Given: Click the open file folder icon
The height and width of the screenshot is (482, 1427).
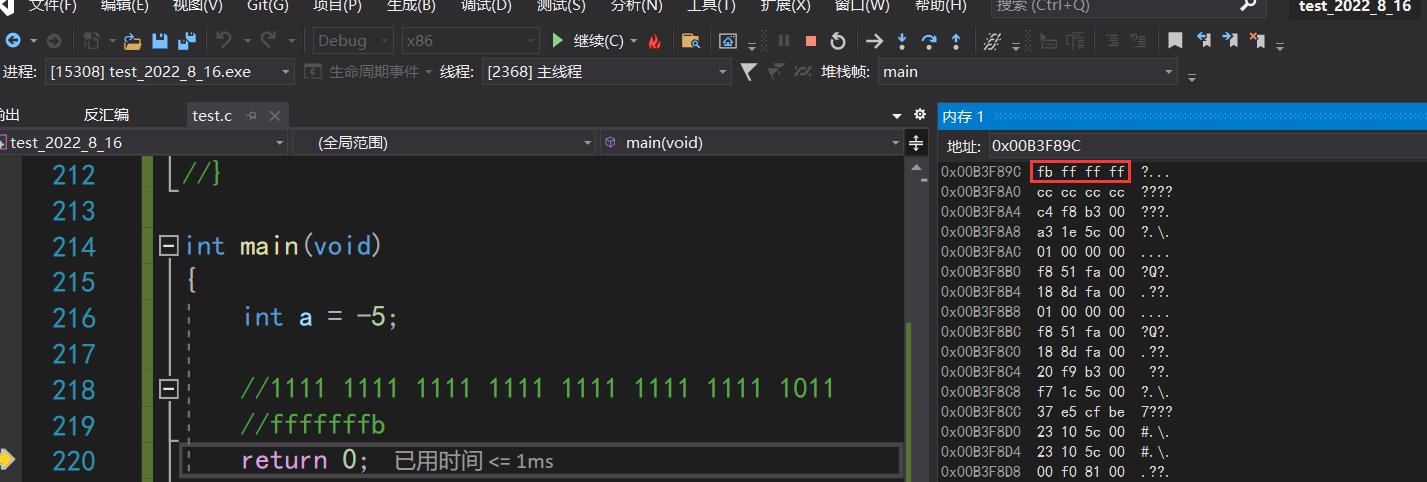Looking at the screenshot, I should (x=132, y=41).
